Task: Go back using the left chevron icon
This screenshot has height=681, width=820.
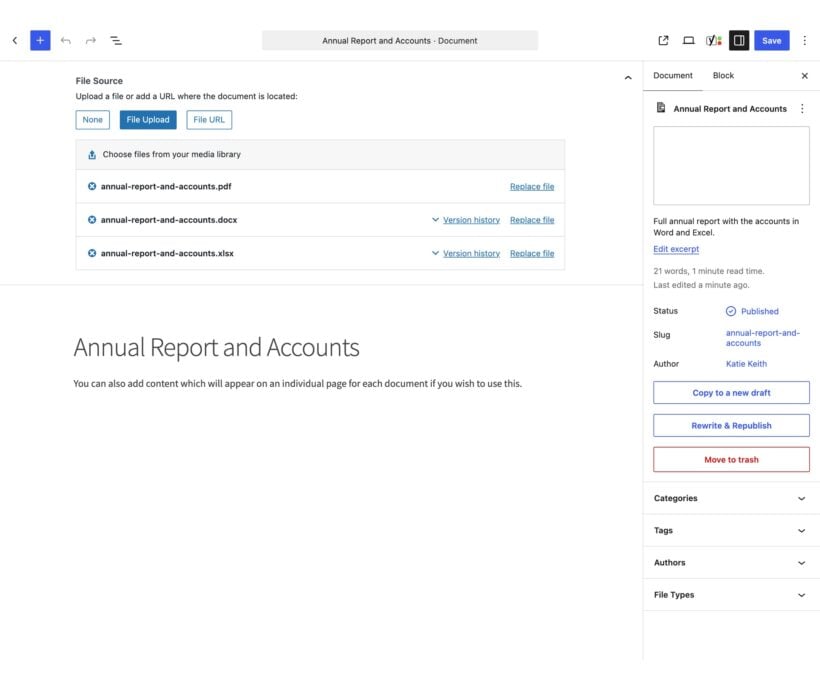Action: coord(15,40)
